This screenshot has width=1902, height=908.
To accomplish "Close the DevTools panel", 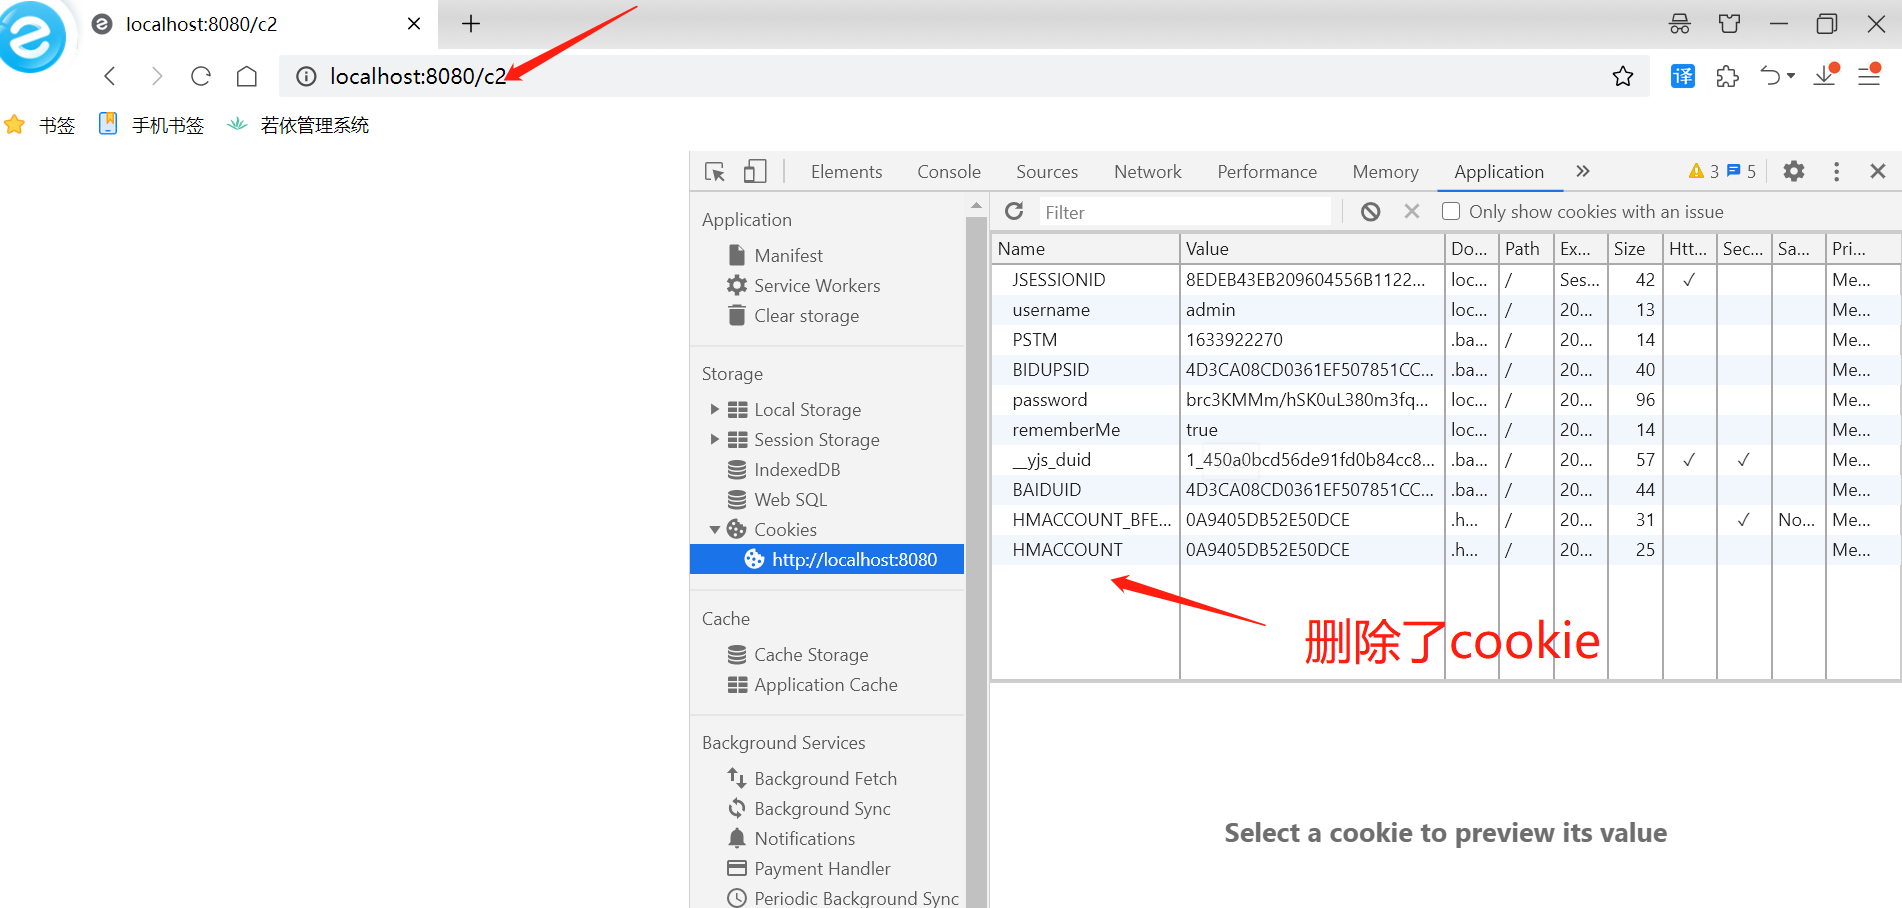I will [x=1878, y=171].
